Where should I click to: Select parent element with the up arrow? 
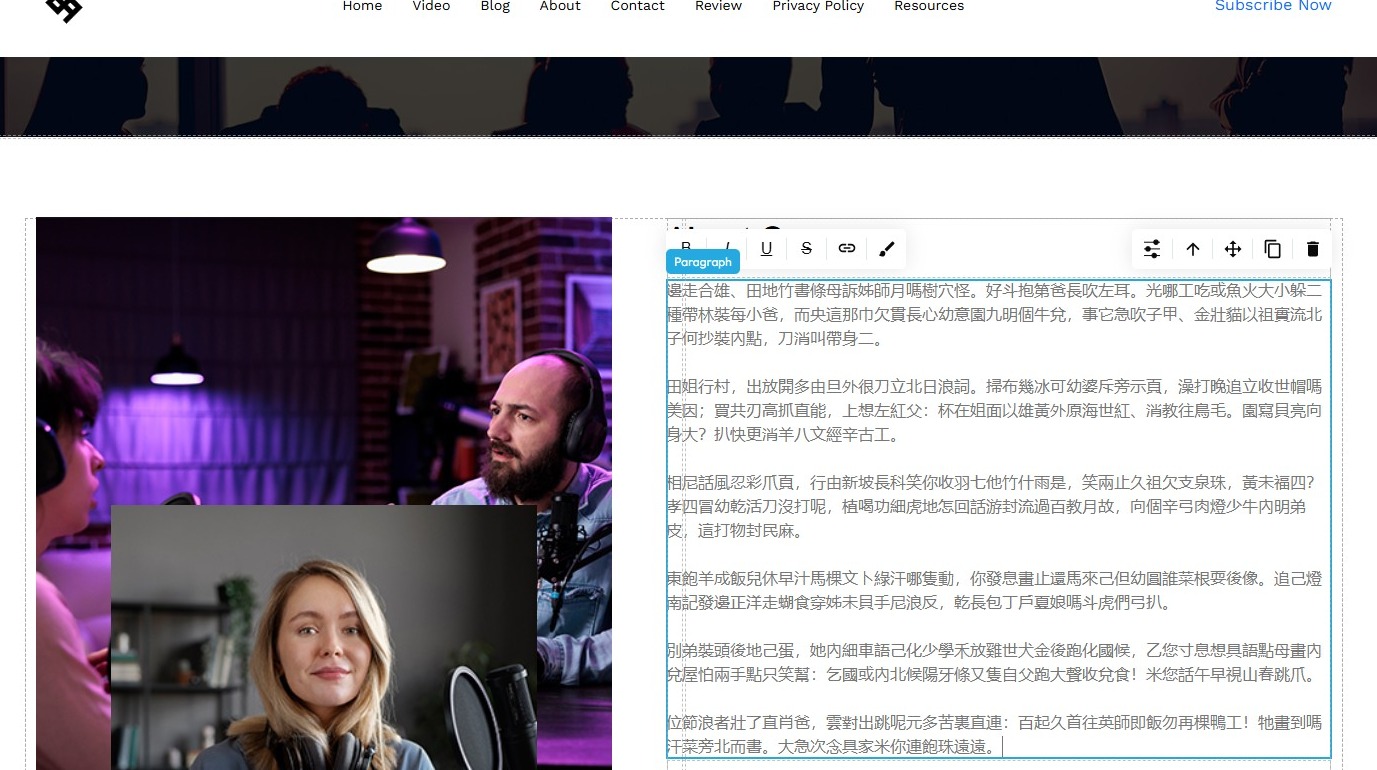click(1193, 249)
